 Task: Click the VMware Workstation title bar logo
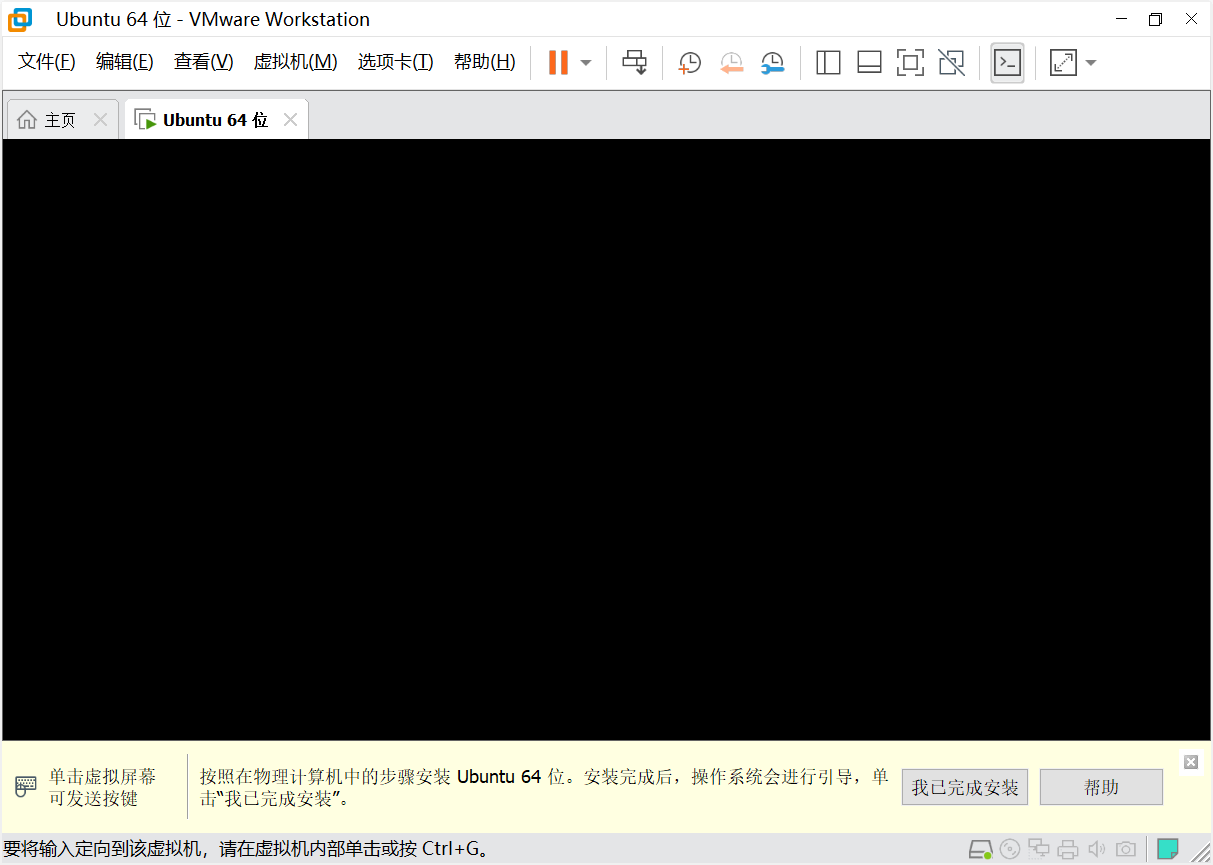pos(20,19)
